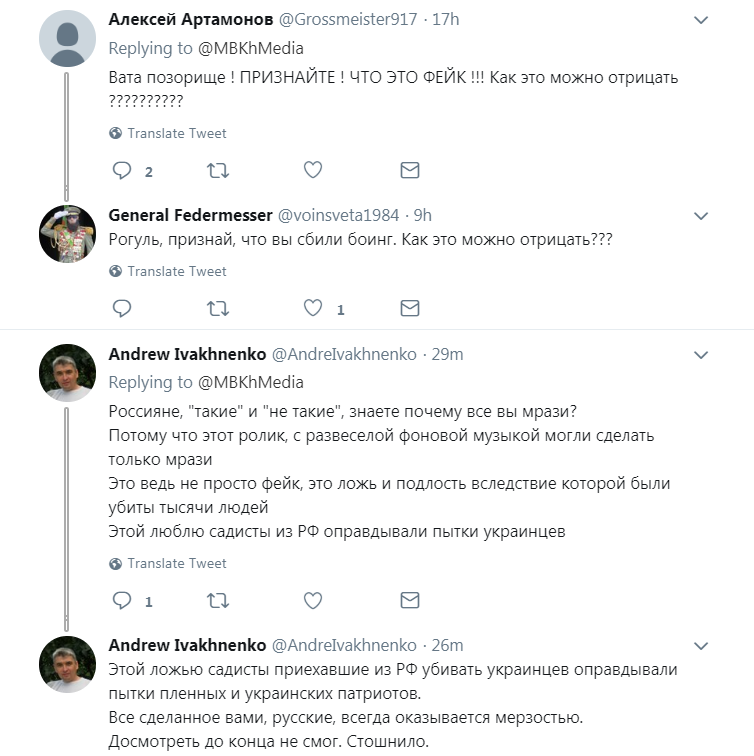754x756 pixels.
Task: Open more options on Алексей Артамонов's tweet
Action: [702, 22]
